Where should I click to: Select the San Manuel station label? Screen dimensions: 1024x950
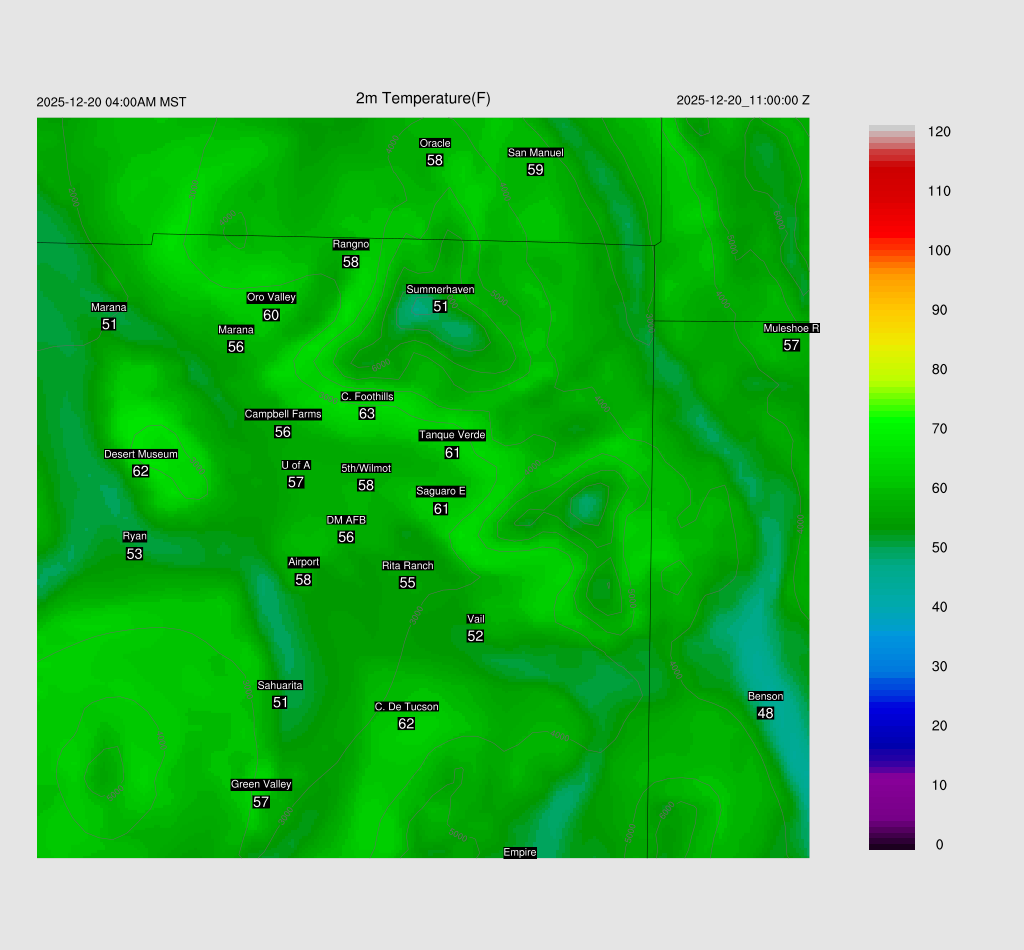point(535,152)
